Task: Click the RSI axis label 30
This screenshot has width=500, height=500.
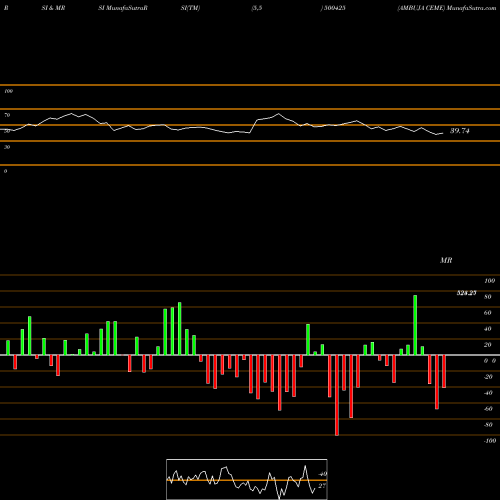Action: pos(7,147)
